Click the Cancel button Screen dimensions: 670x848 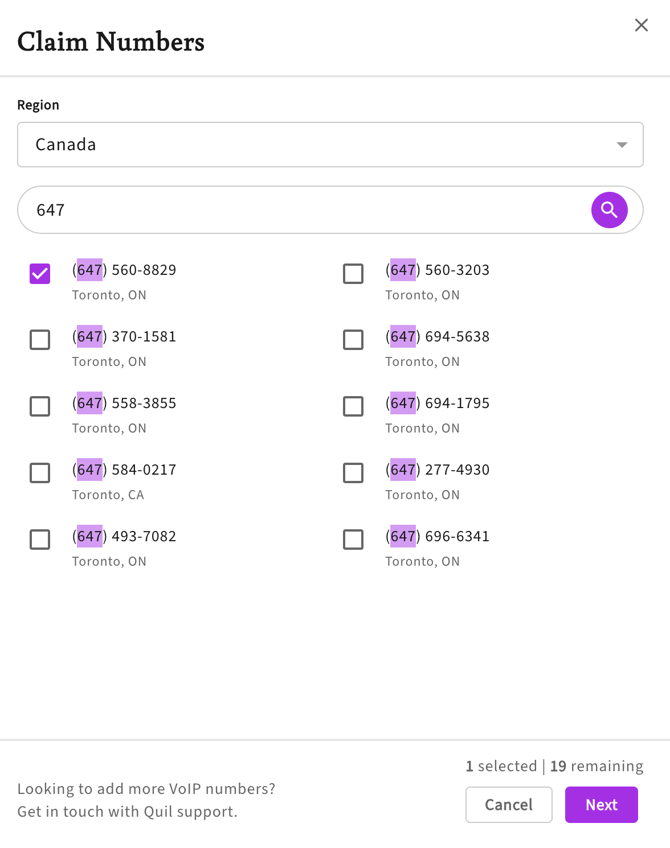tap(508, 805)
